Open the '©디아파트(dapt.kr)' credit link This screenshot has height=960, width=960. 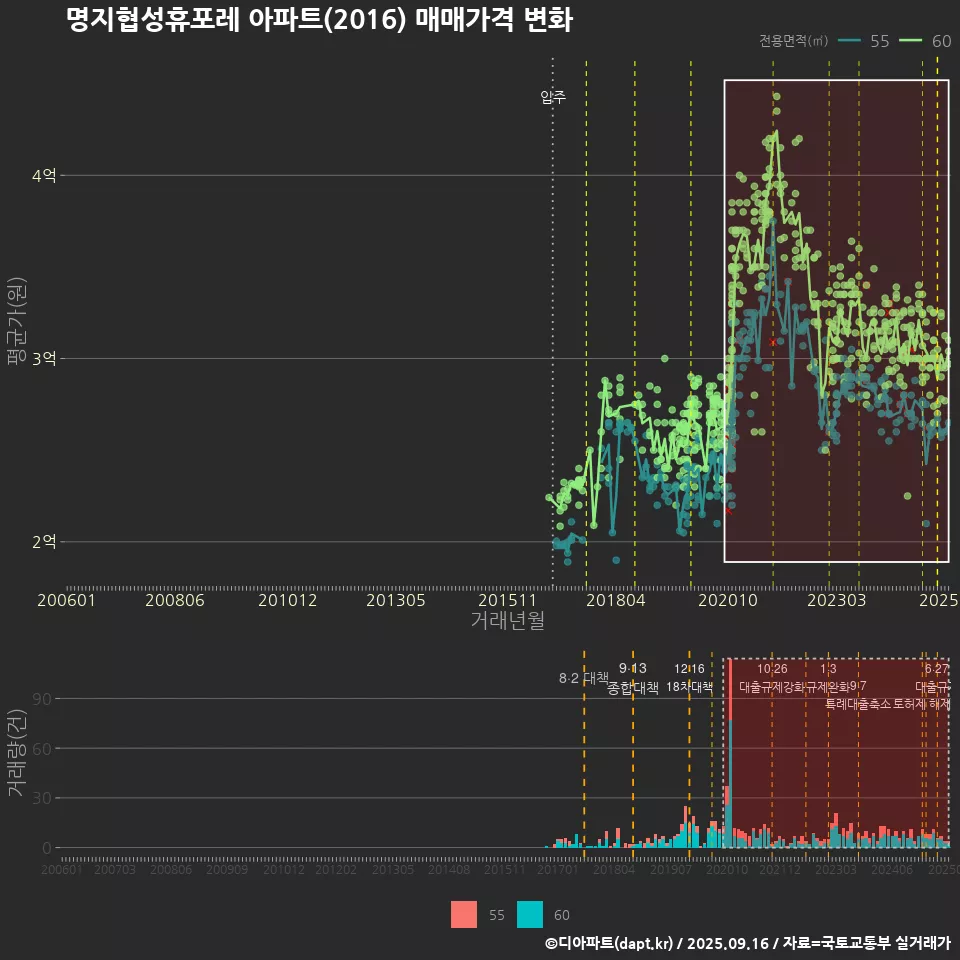pyautogui.click(x=609, y=943)
